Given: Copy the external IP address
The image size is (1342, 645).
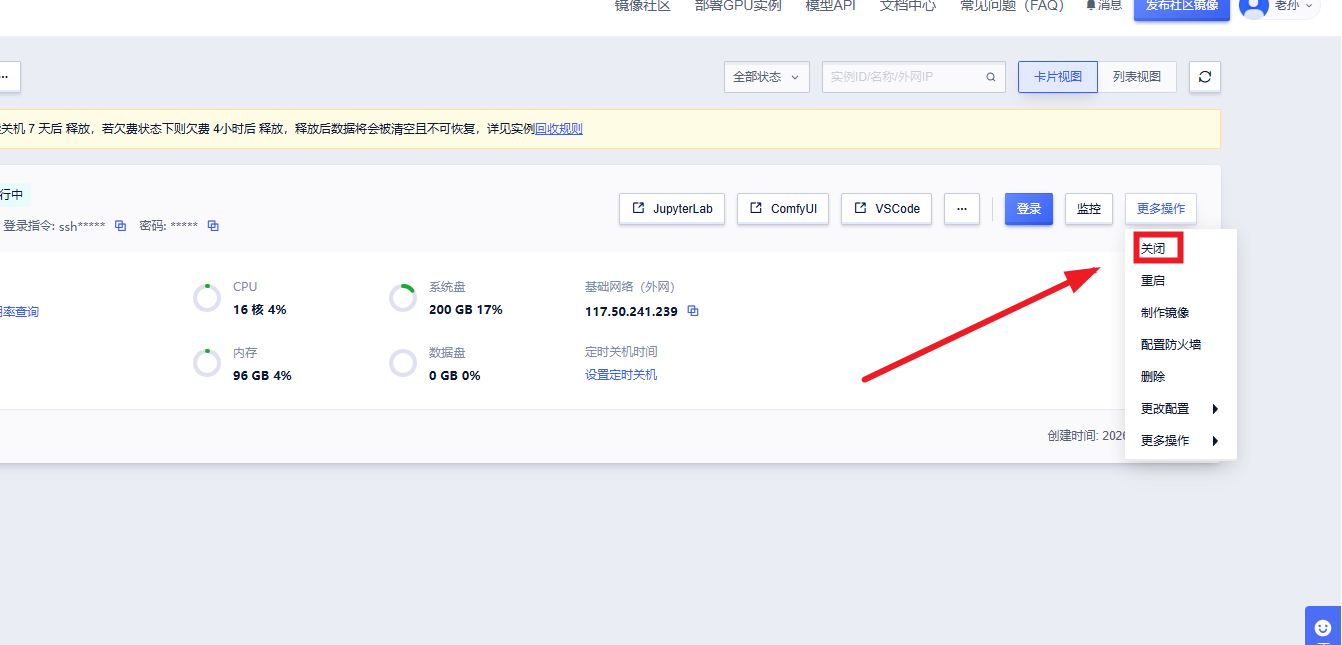Looking at the screenshot, I should pyautogui.click(x=693, y=311).
